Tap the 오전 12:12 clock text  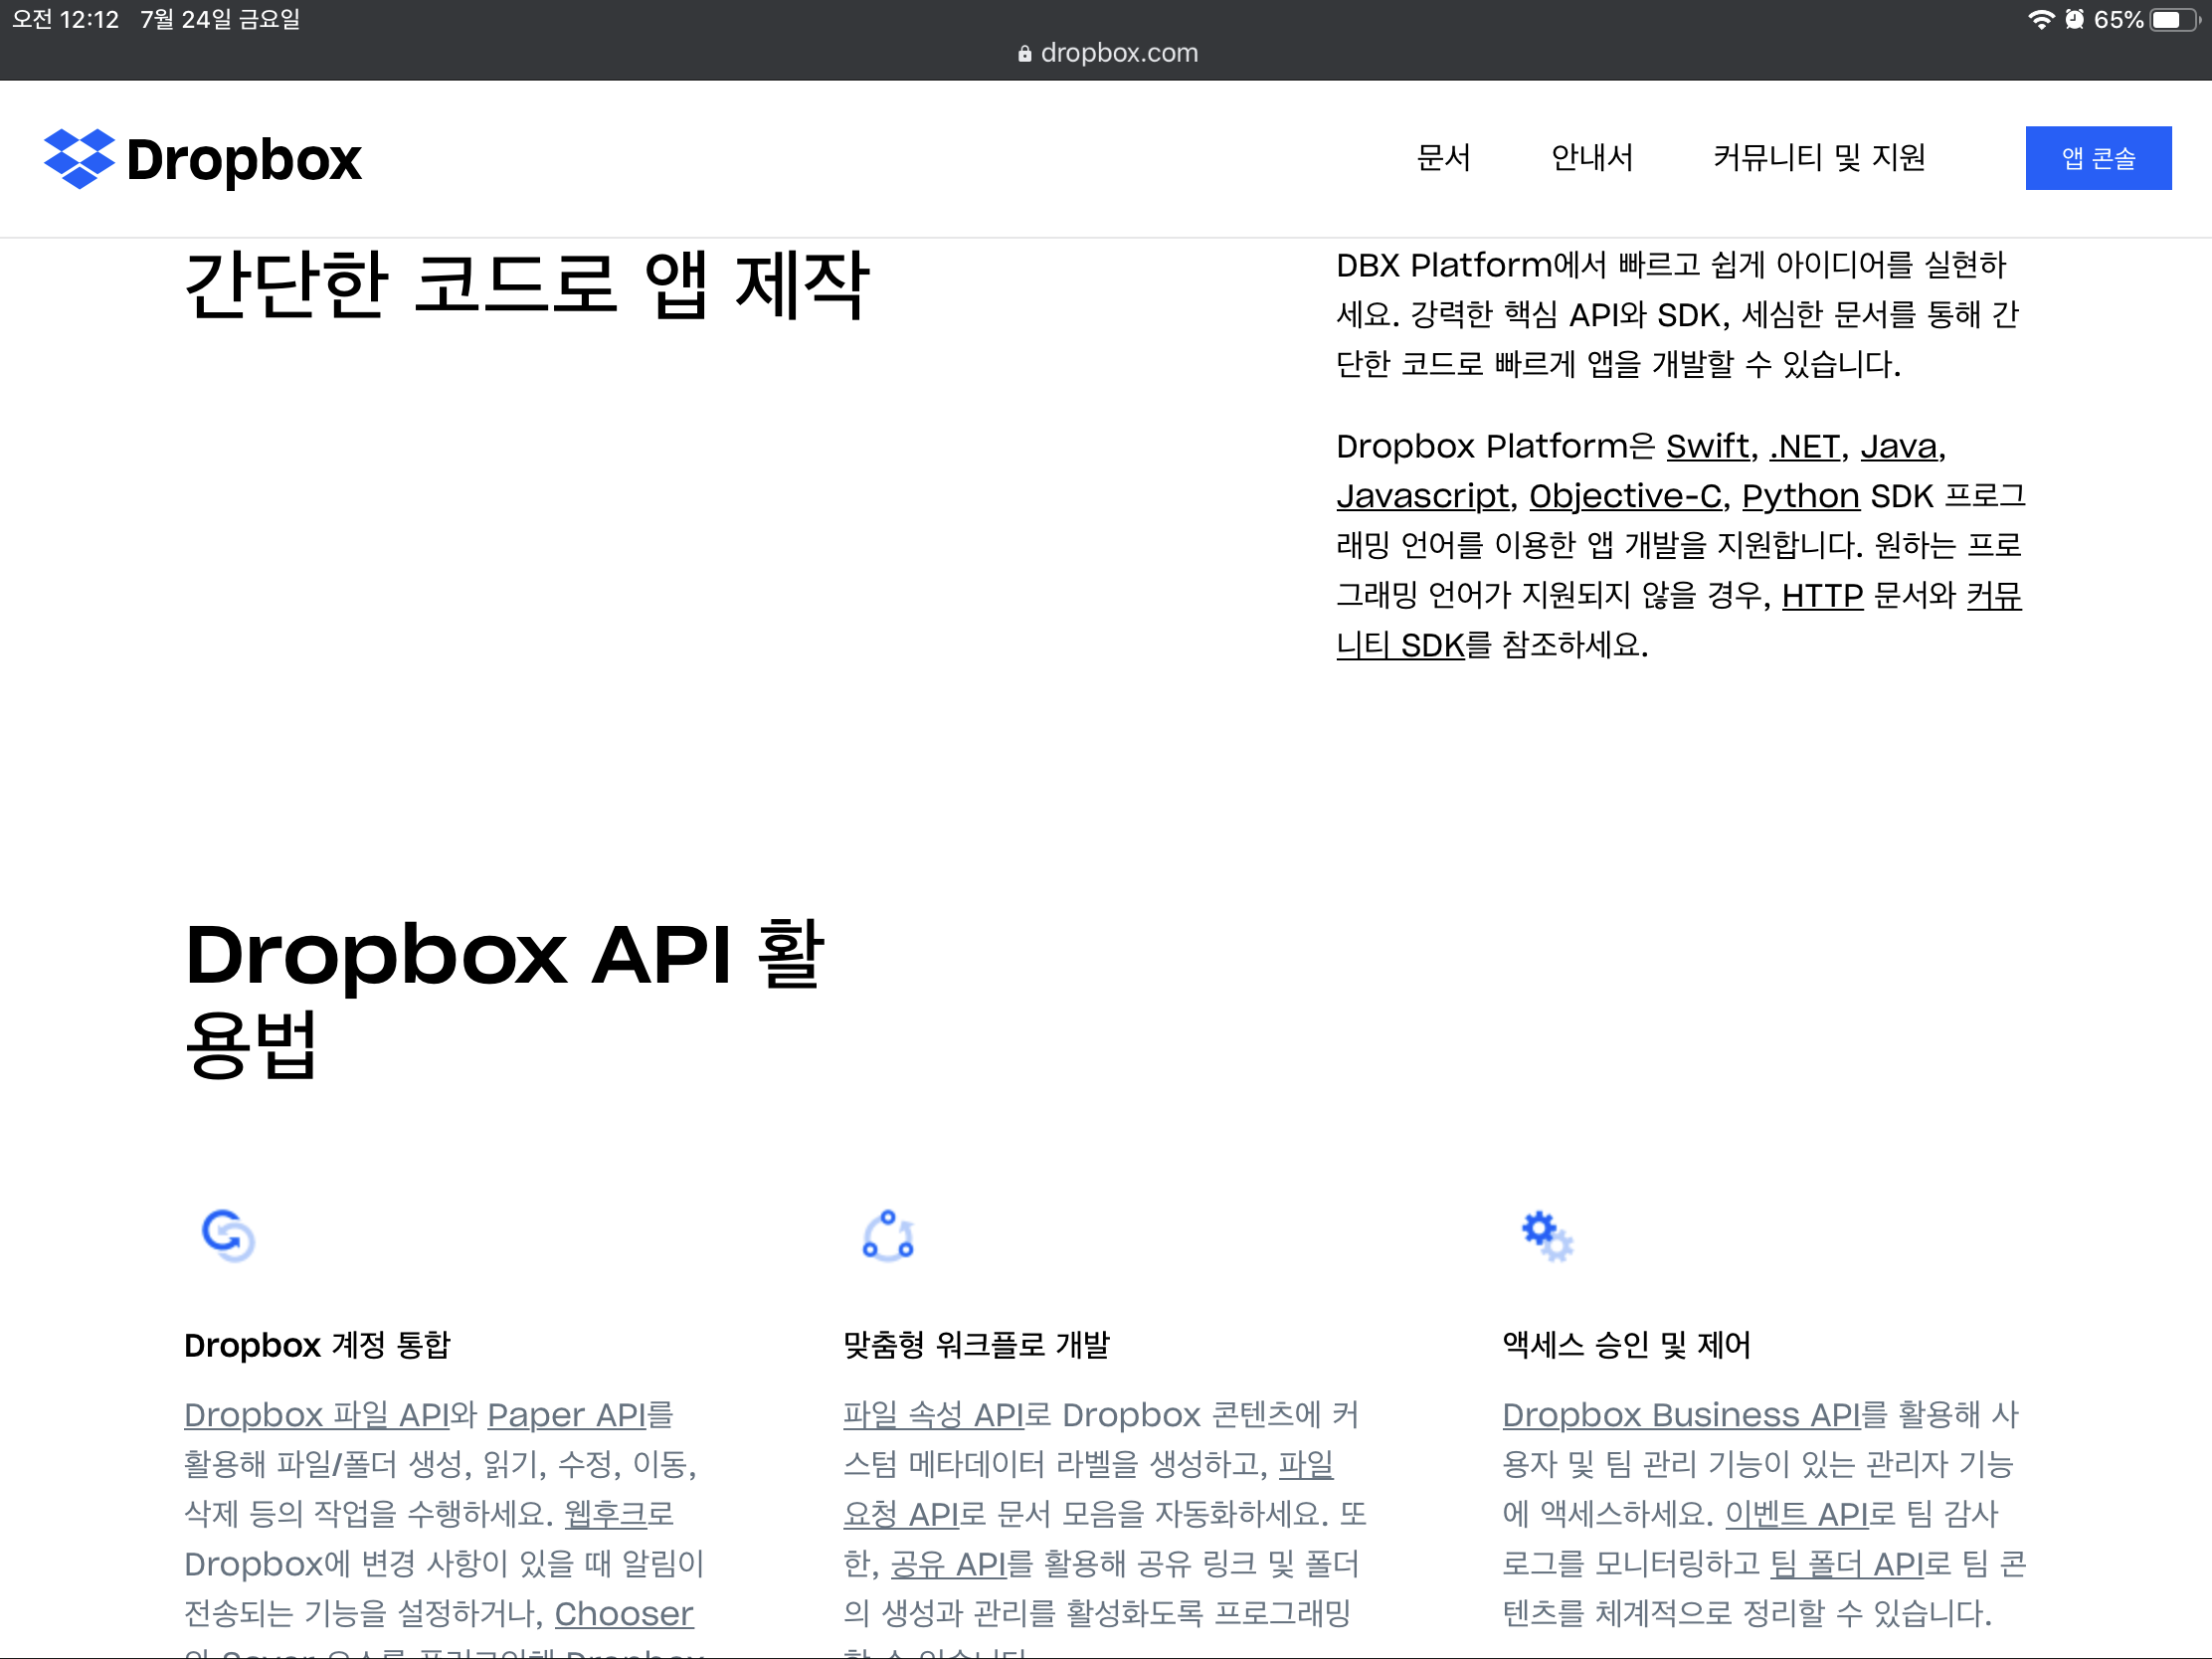[65, 19]
